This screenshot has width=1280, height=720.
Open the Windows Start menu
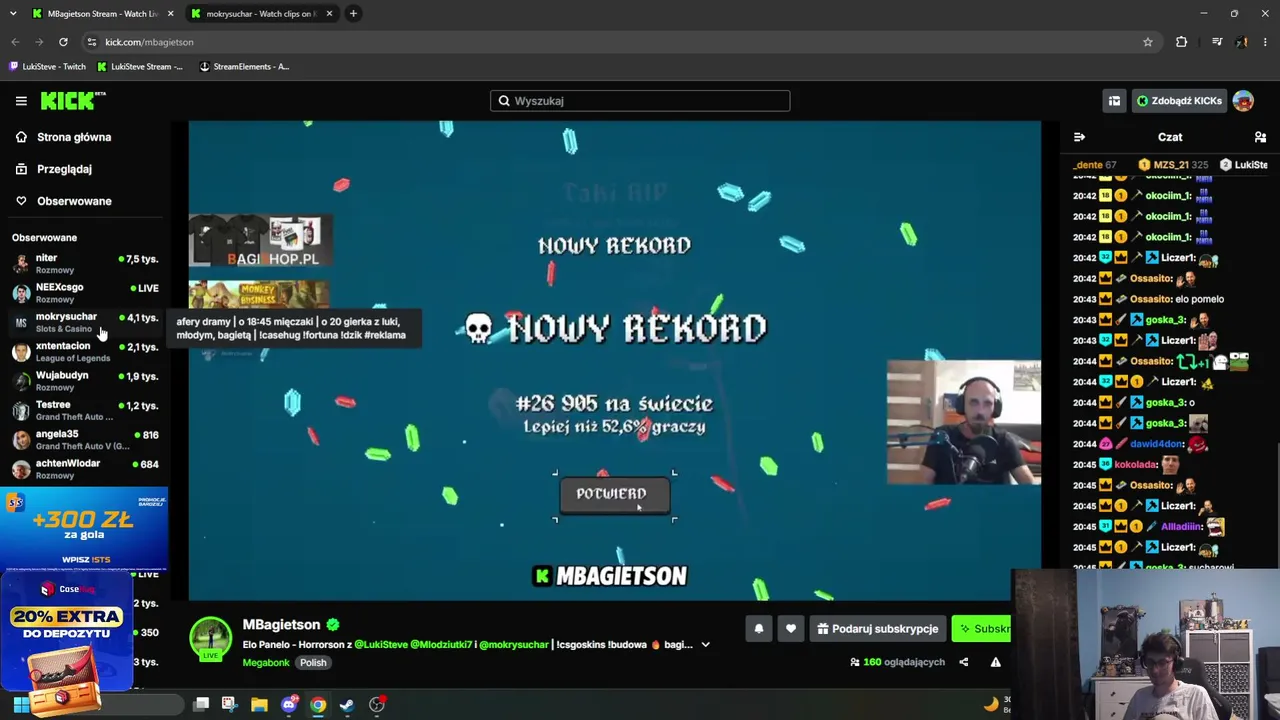pyautogui.click(x=21, y=705)
